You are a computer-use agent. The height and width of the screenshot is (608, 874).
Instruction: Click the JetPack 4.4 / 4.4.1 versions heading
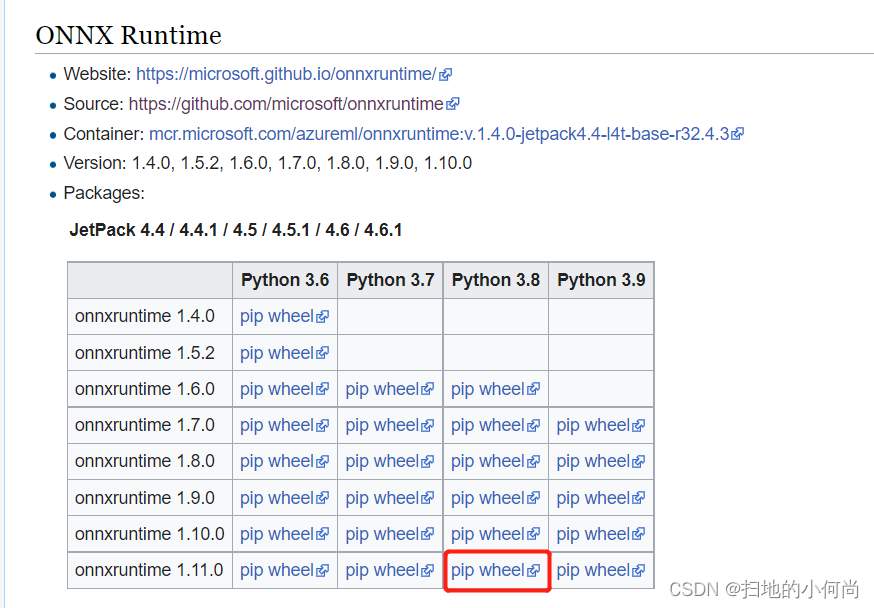point(236,230)
